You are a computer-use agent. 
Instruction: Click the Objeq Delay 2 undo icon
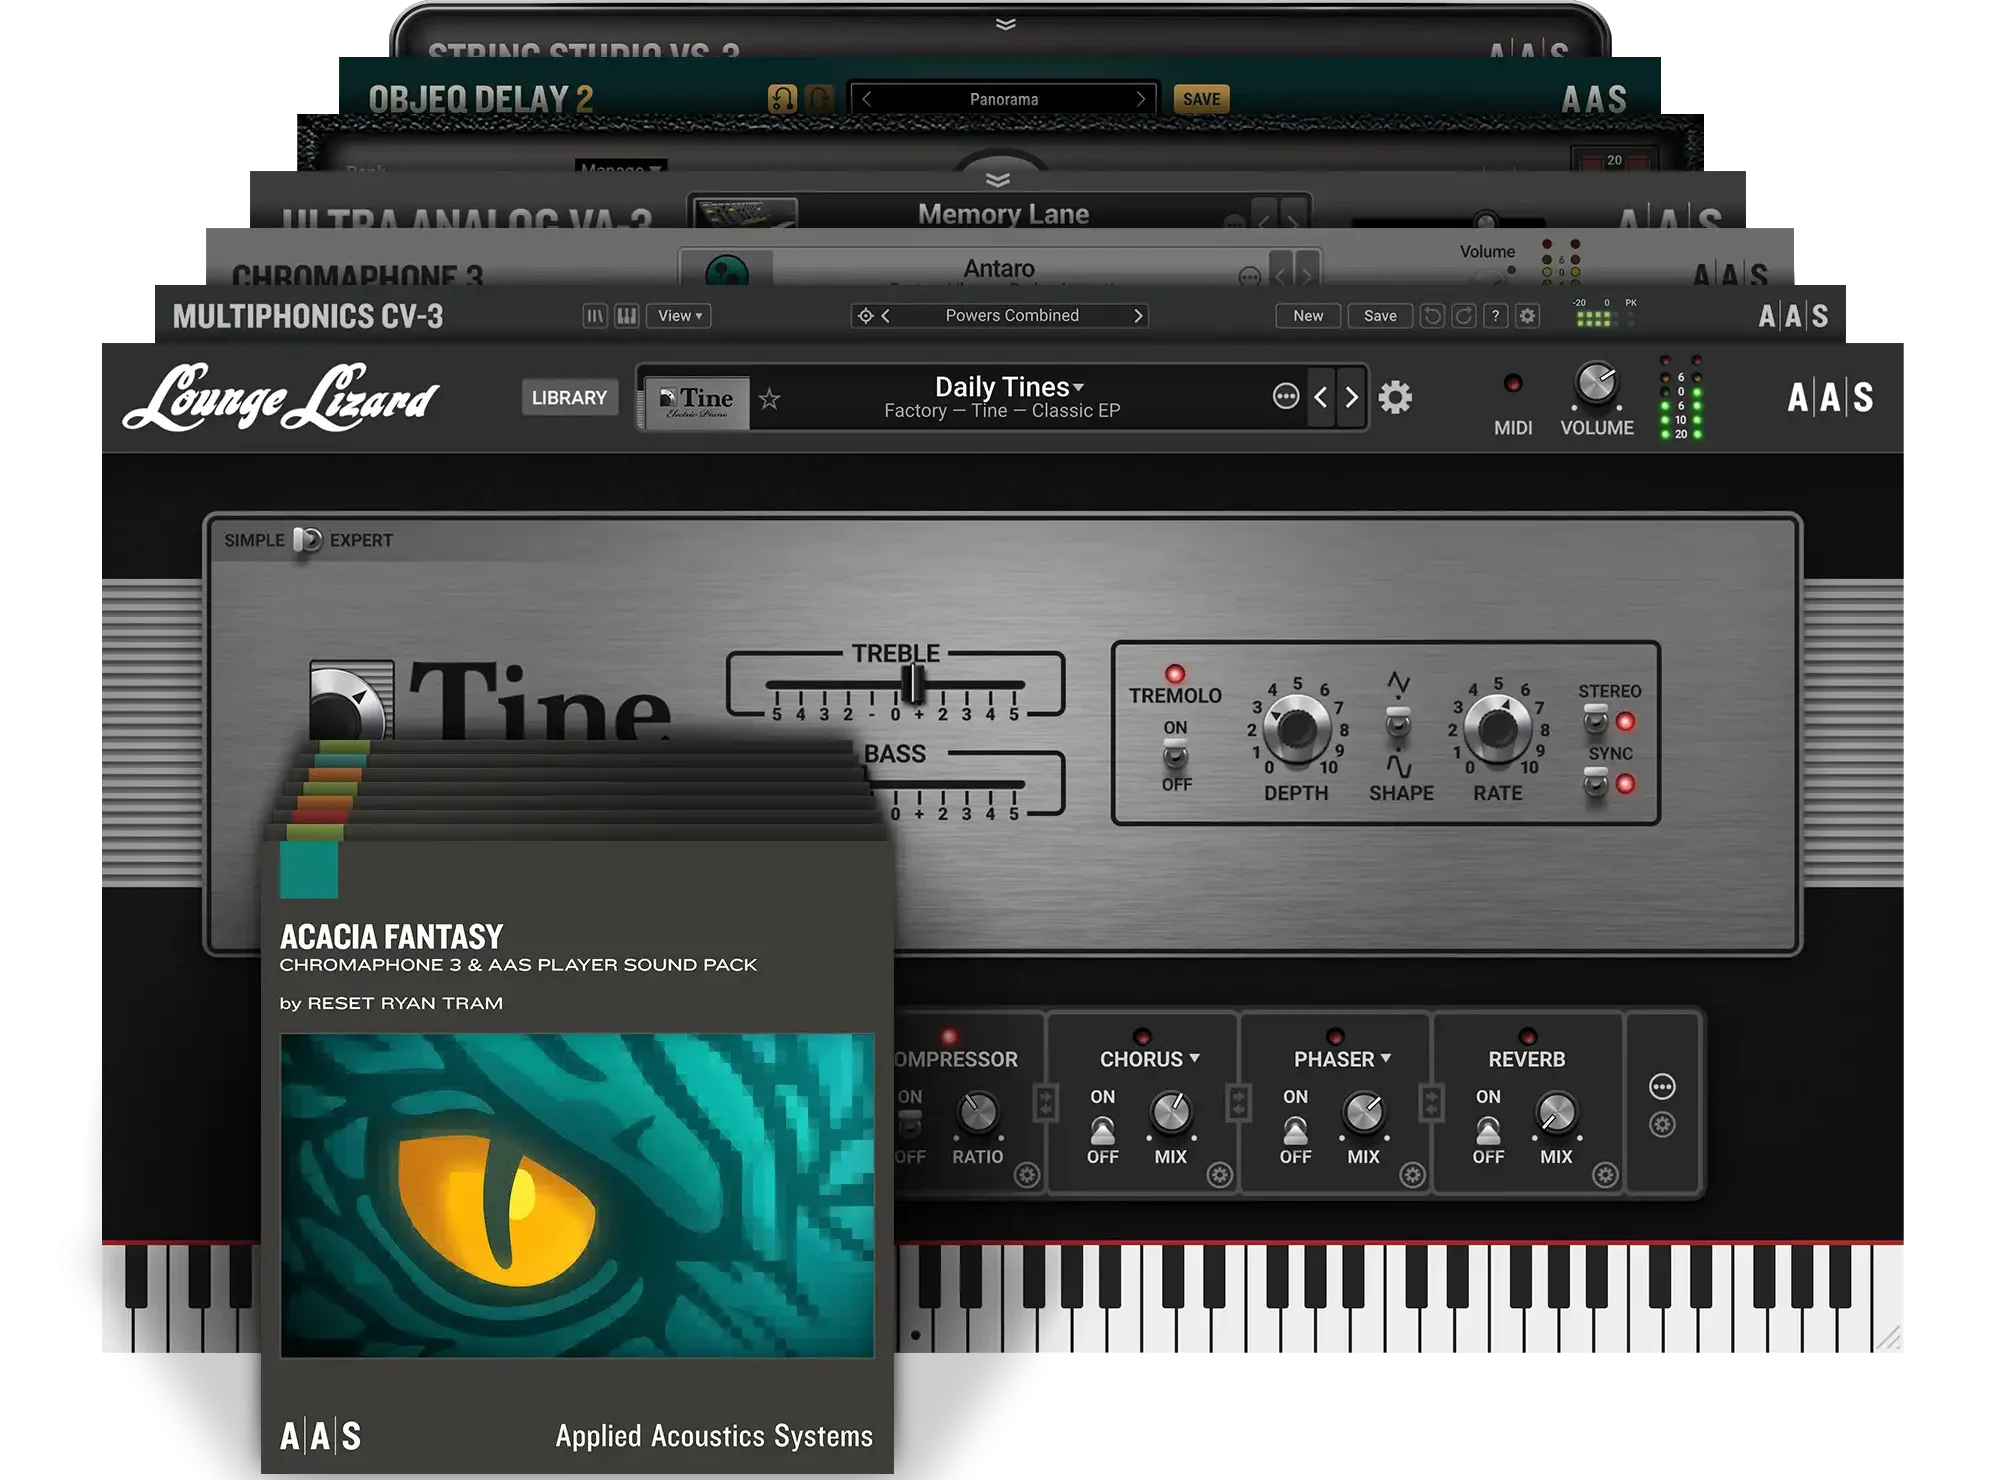(782, 98)
